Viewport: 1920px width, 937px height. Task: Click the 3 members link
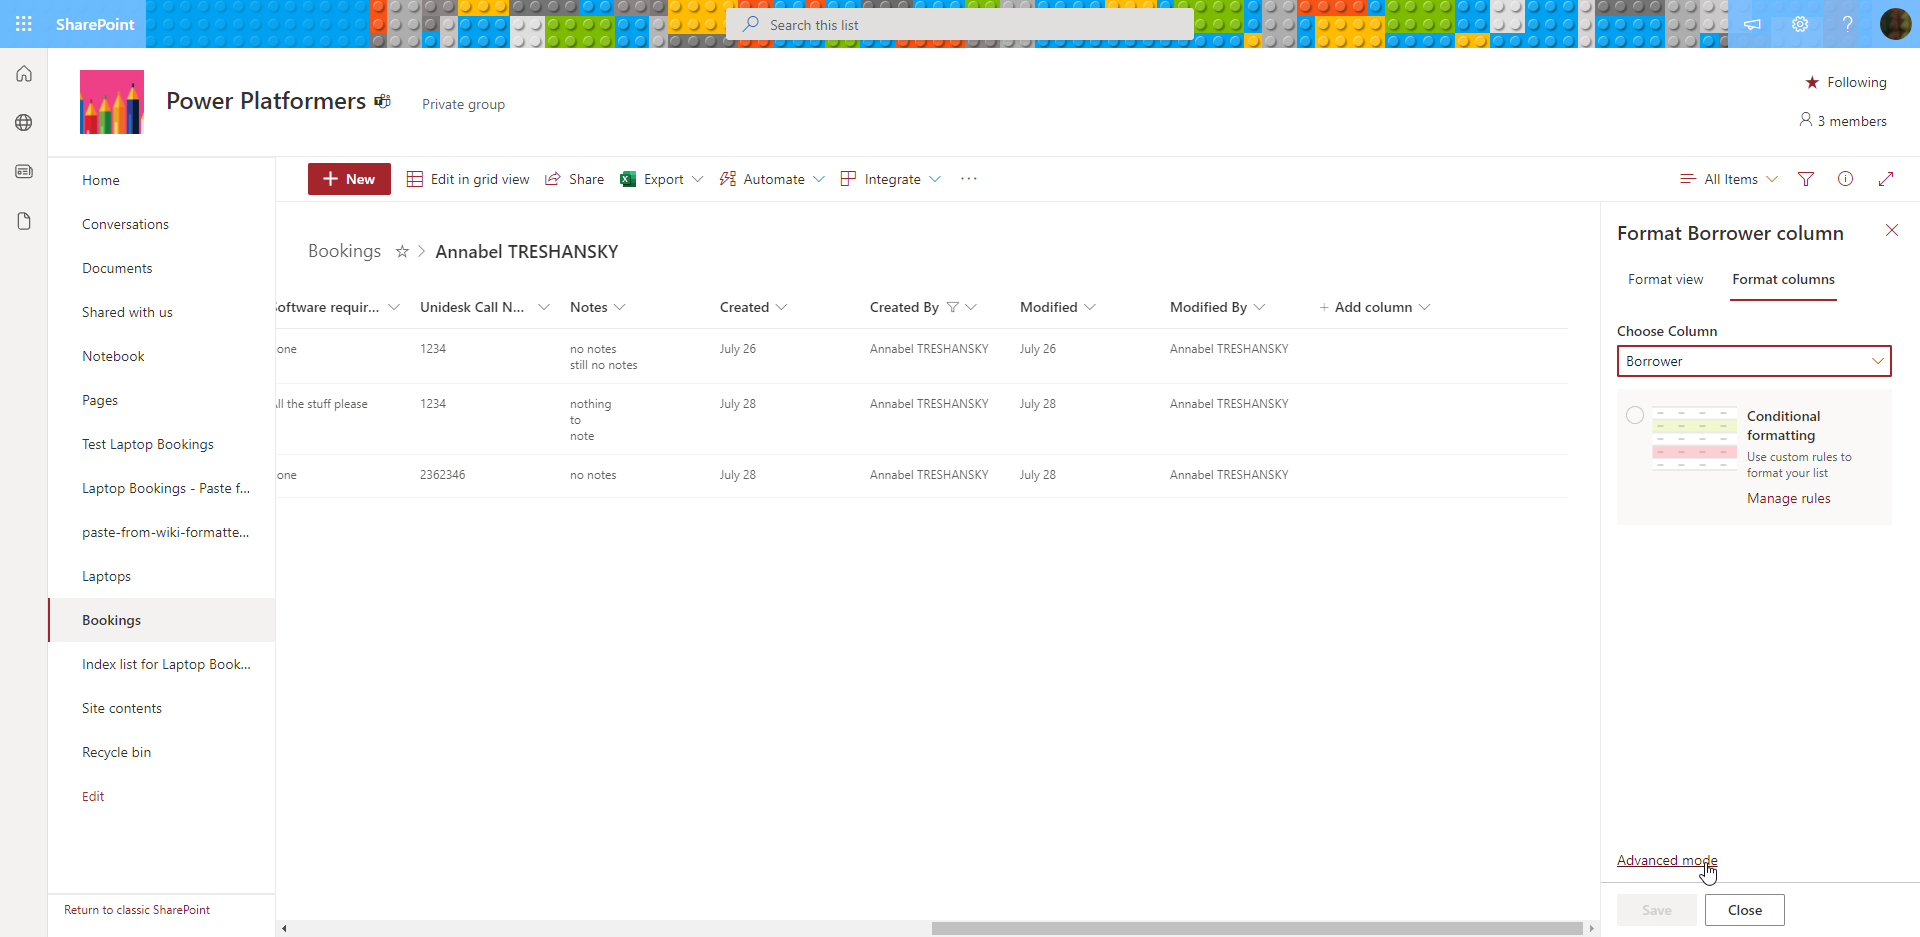pos(1843,121)
